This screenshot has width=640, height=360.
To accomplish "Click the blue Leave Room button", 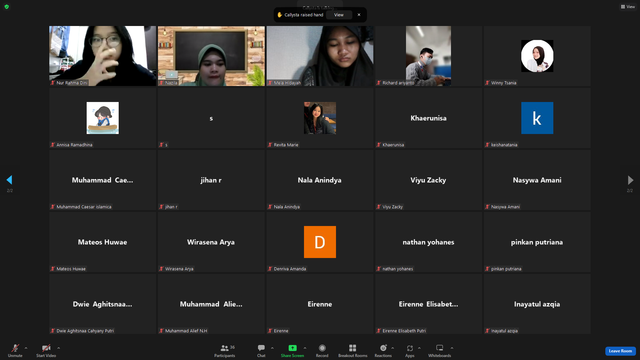I will point(620,351).
